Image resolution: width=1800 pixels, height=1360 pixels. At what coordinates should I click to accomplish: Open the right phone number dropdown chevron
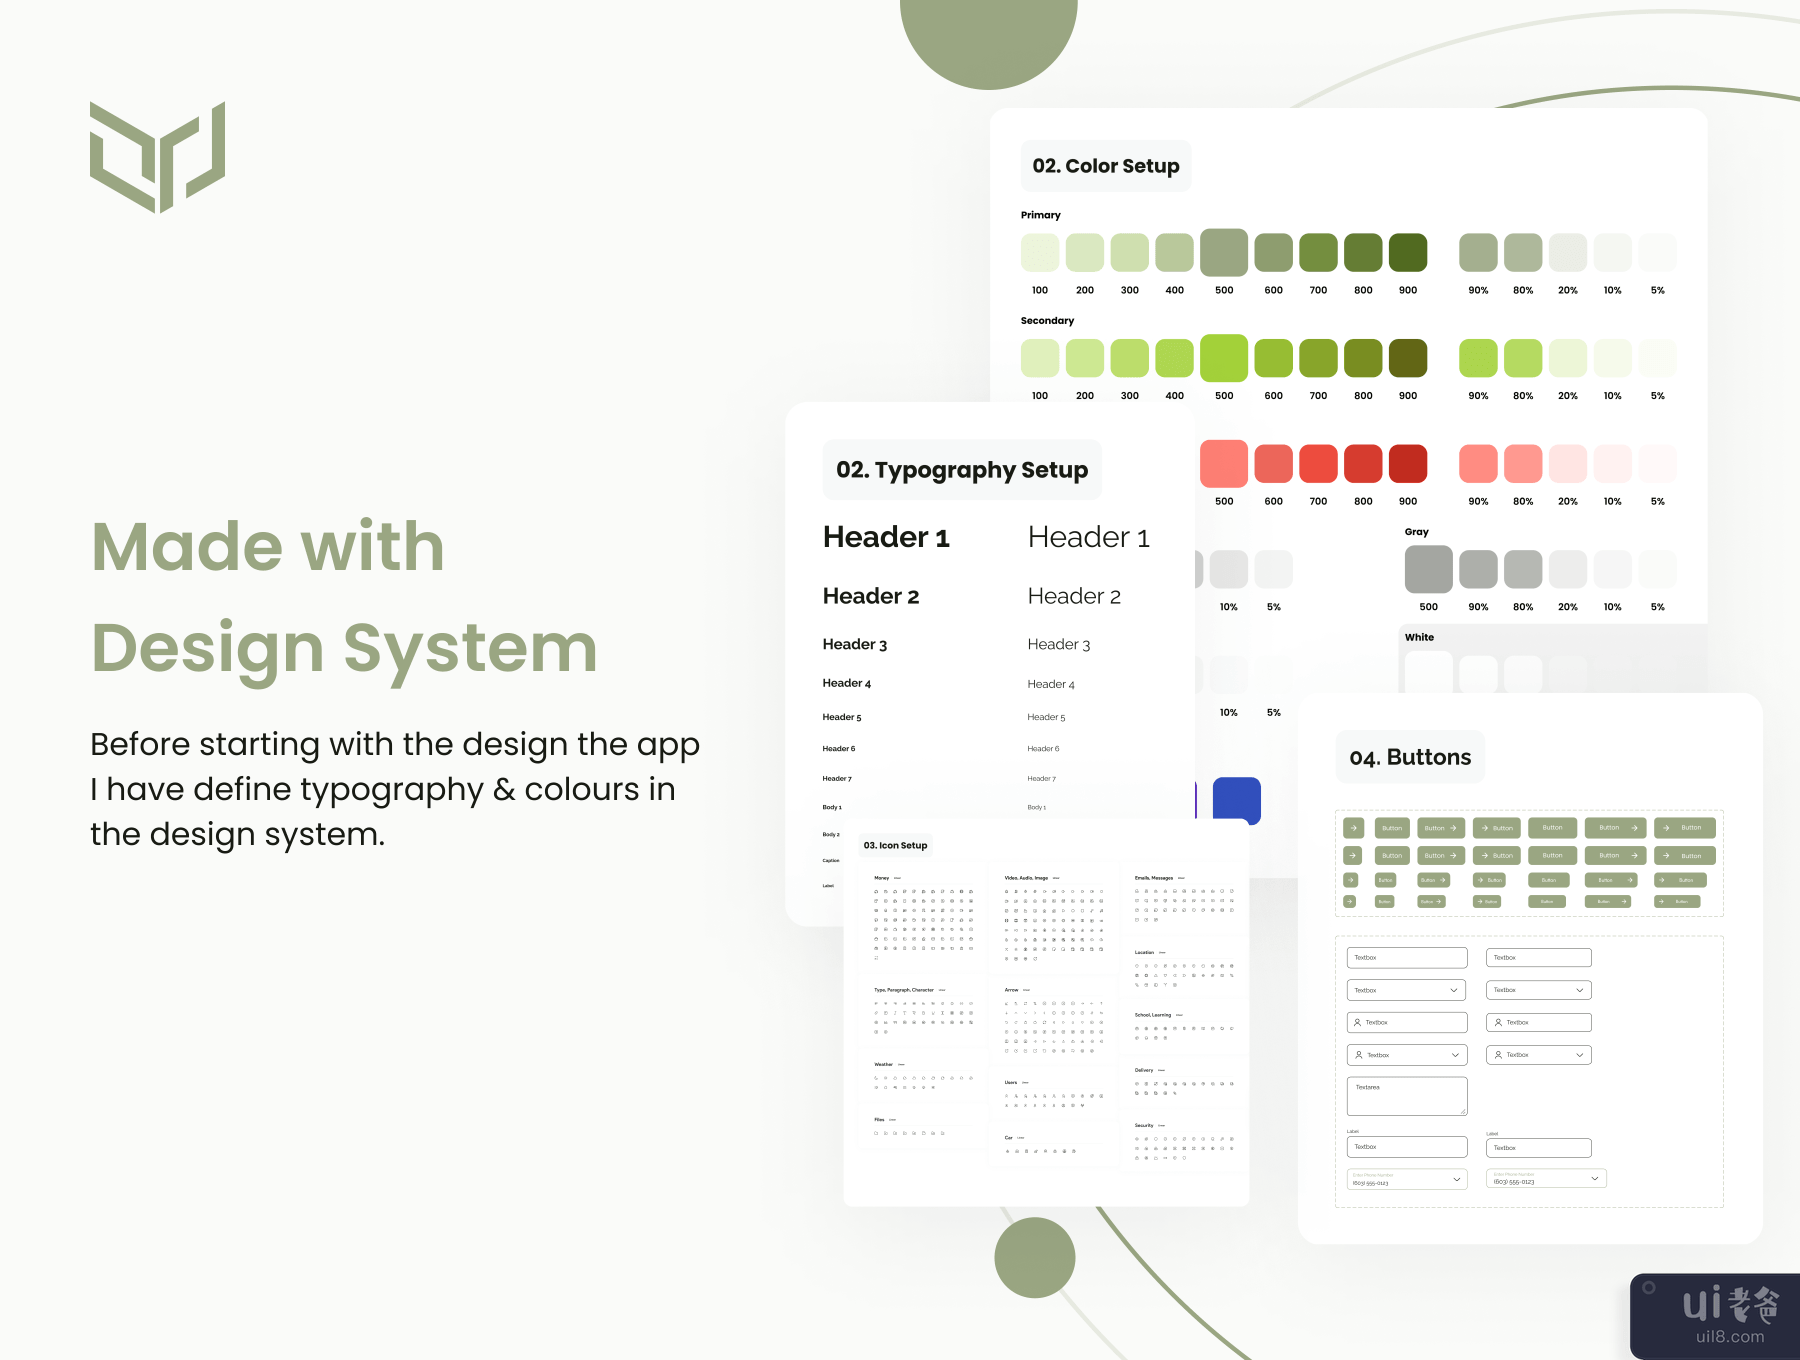pyautogui.click(x=1595, y=1179)
